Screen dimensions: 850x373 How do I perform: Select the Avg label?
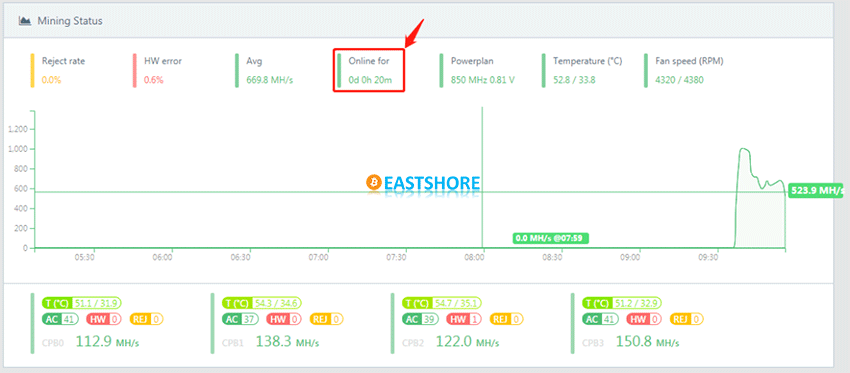pos(254,61)
